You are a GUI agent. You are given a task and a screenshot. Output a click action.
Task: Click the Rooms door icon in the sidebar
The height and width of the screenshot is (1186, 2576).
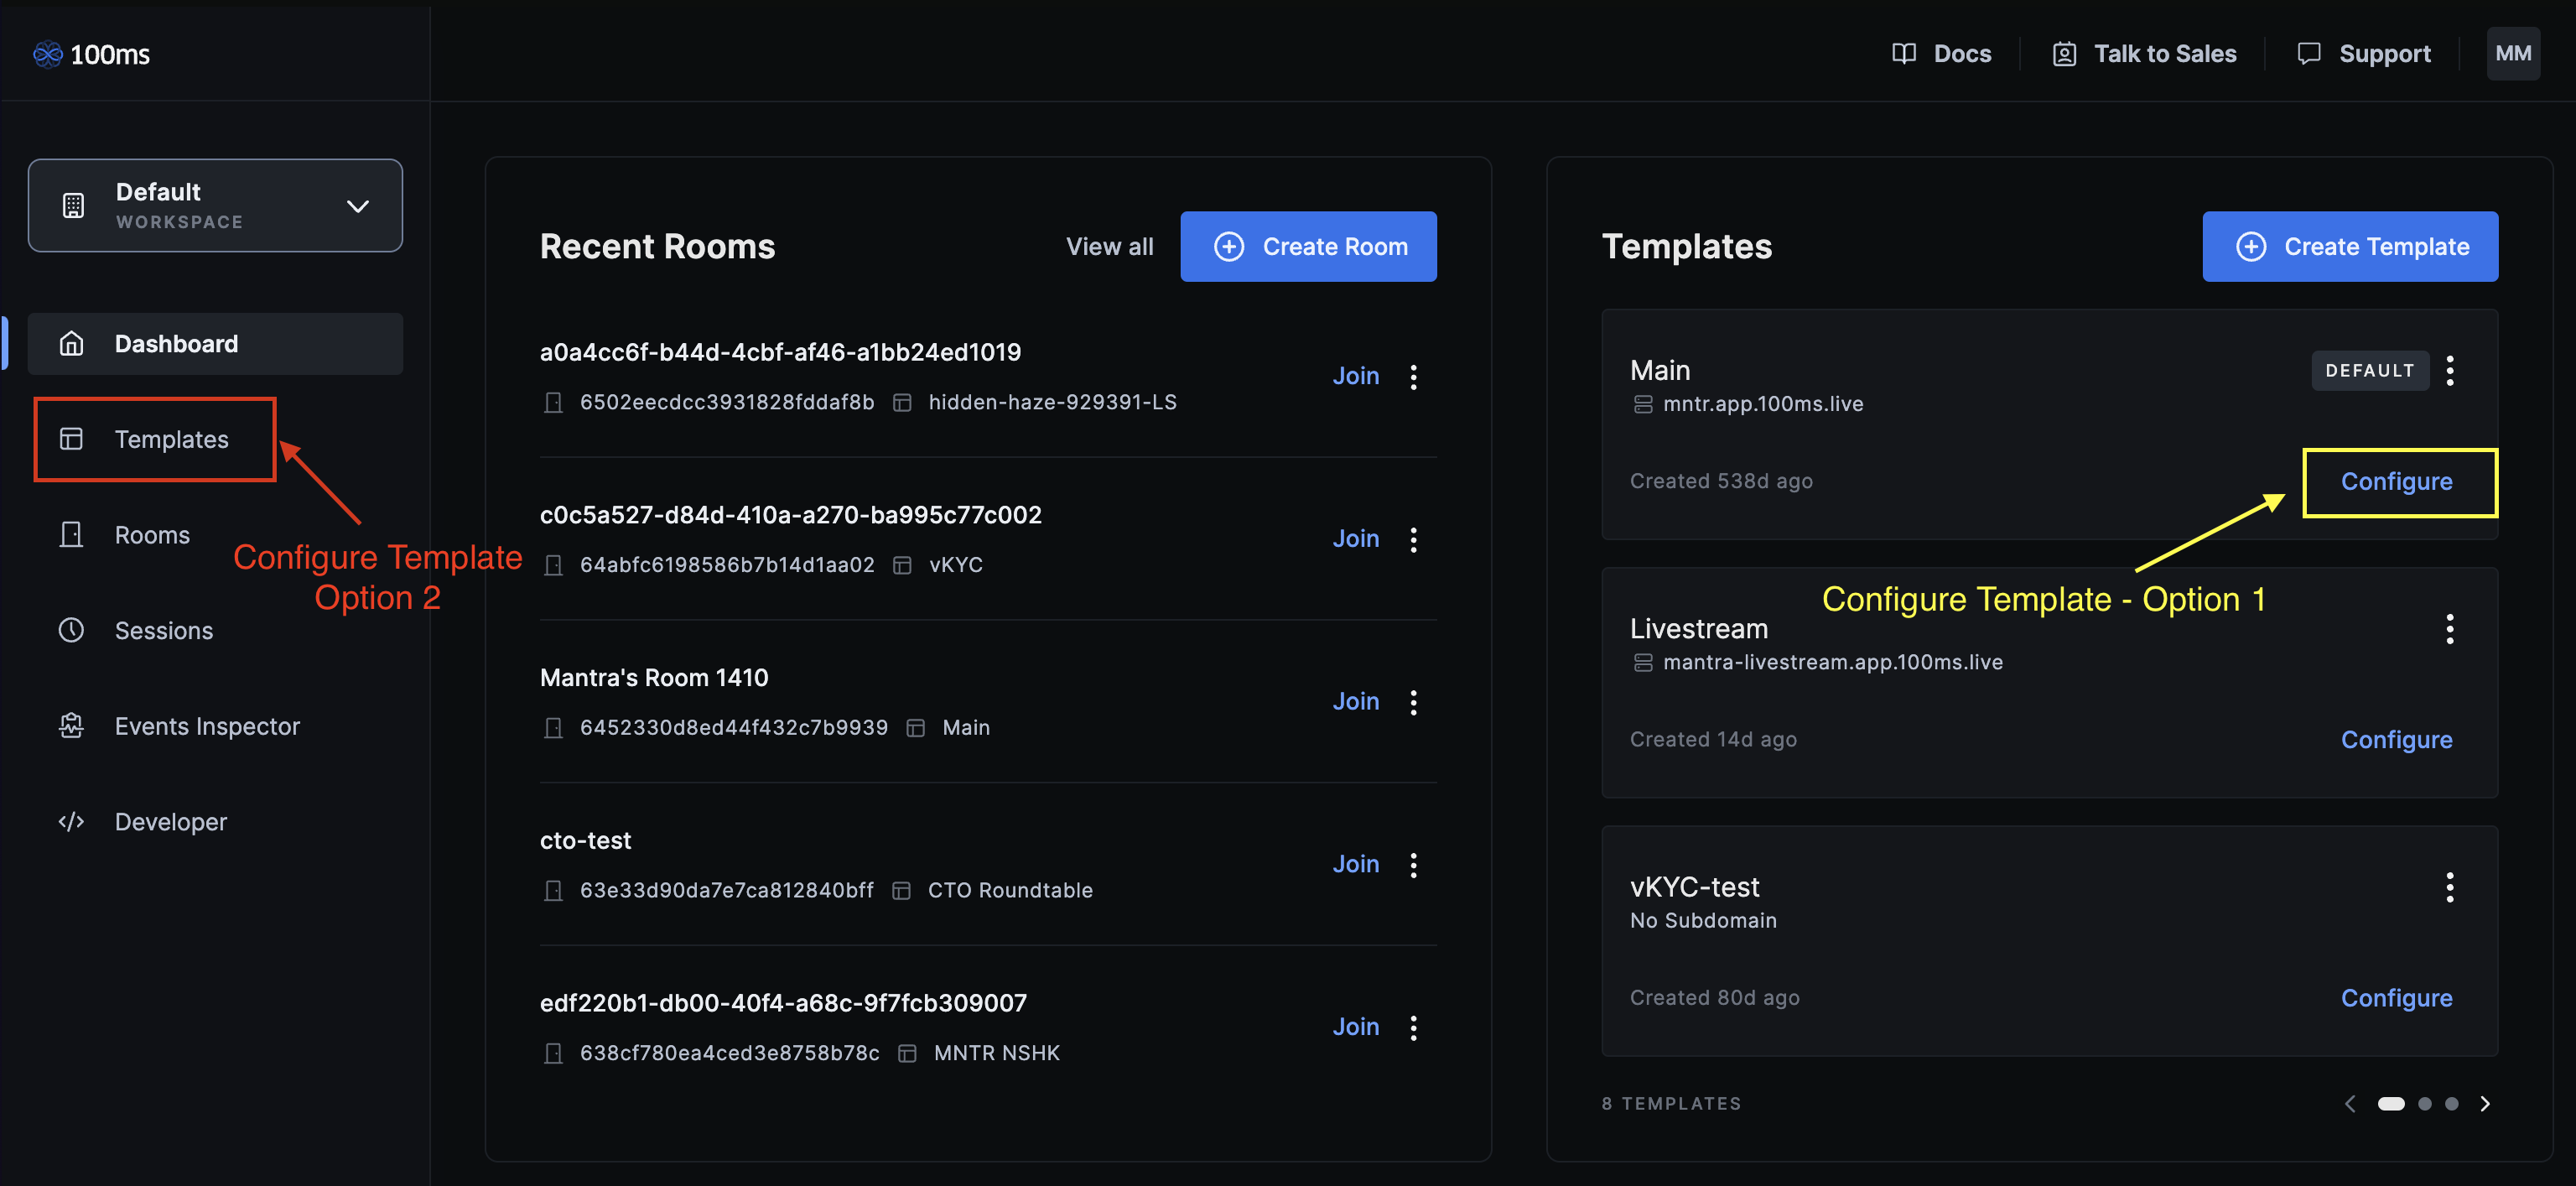pyautogui.click(x=71, y=535)
